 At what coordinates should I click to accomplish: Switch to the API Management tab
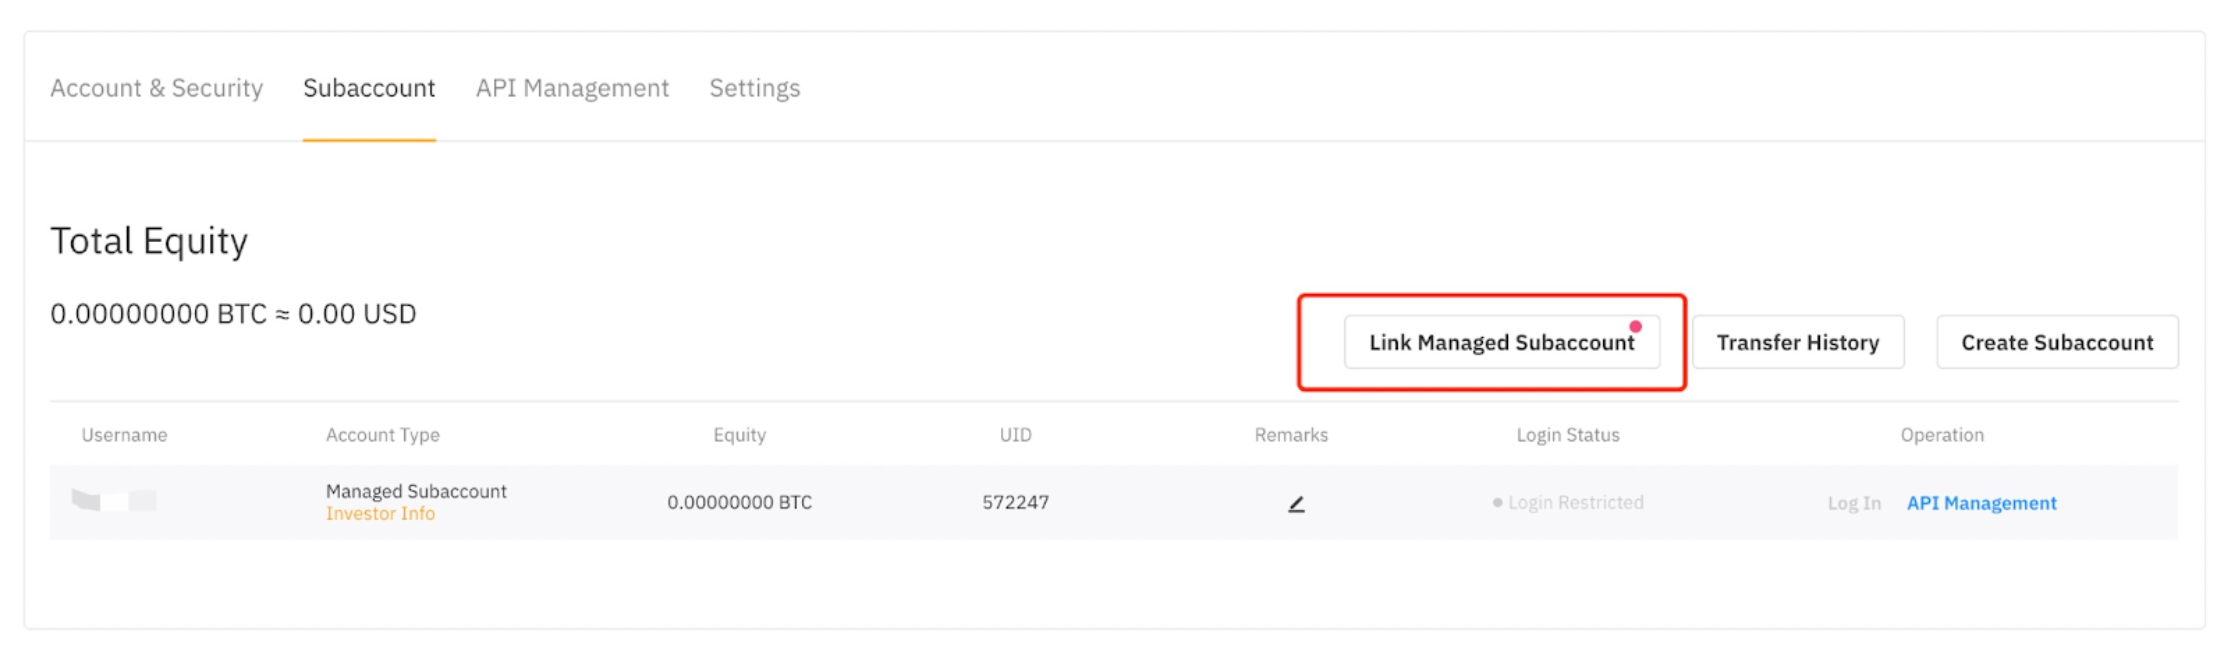tap(572, 88)
